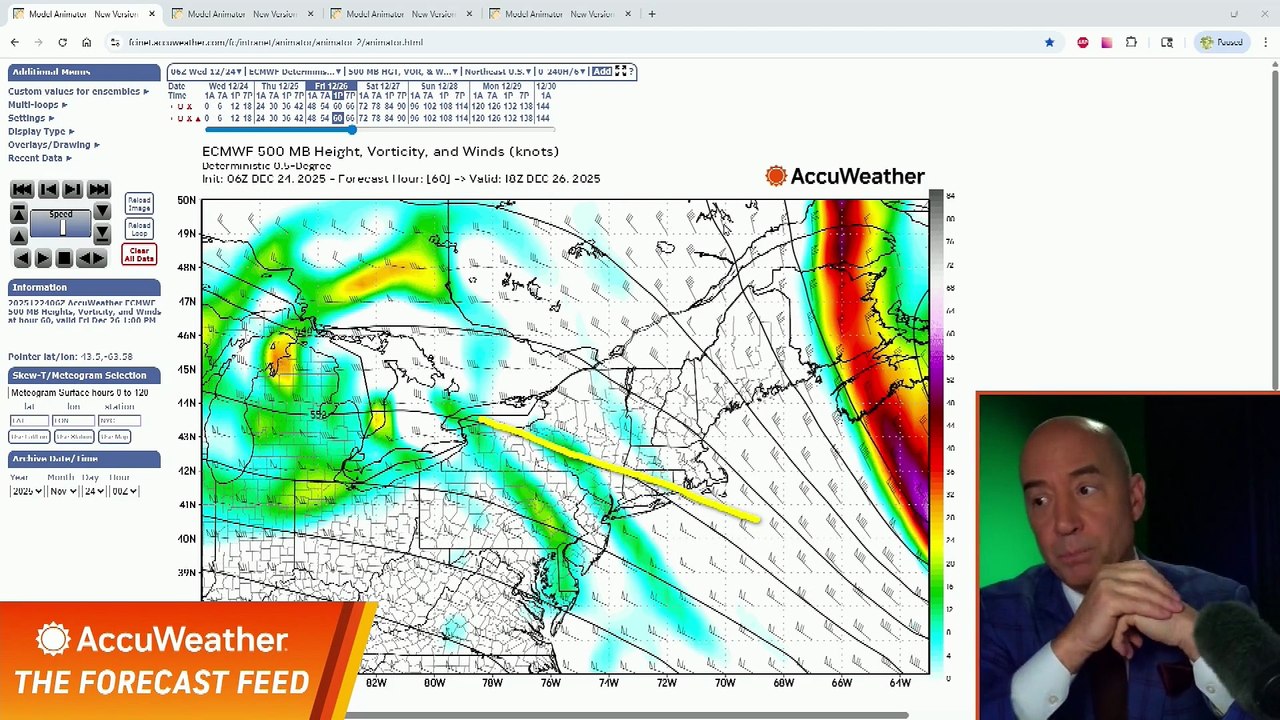
Task: Reload the browser page
Action: click(62, 42)
